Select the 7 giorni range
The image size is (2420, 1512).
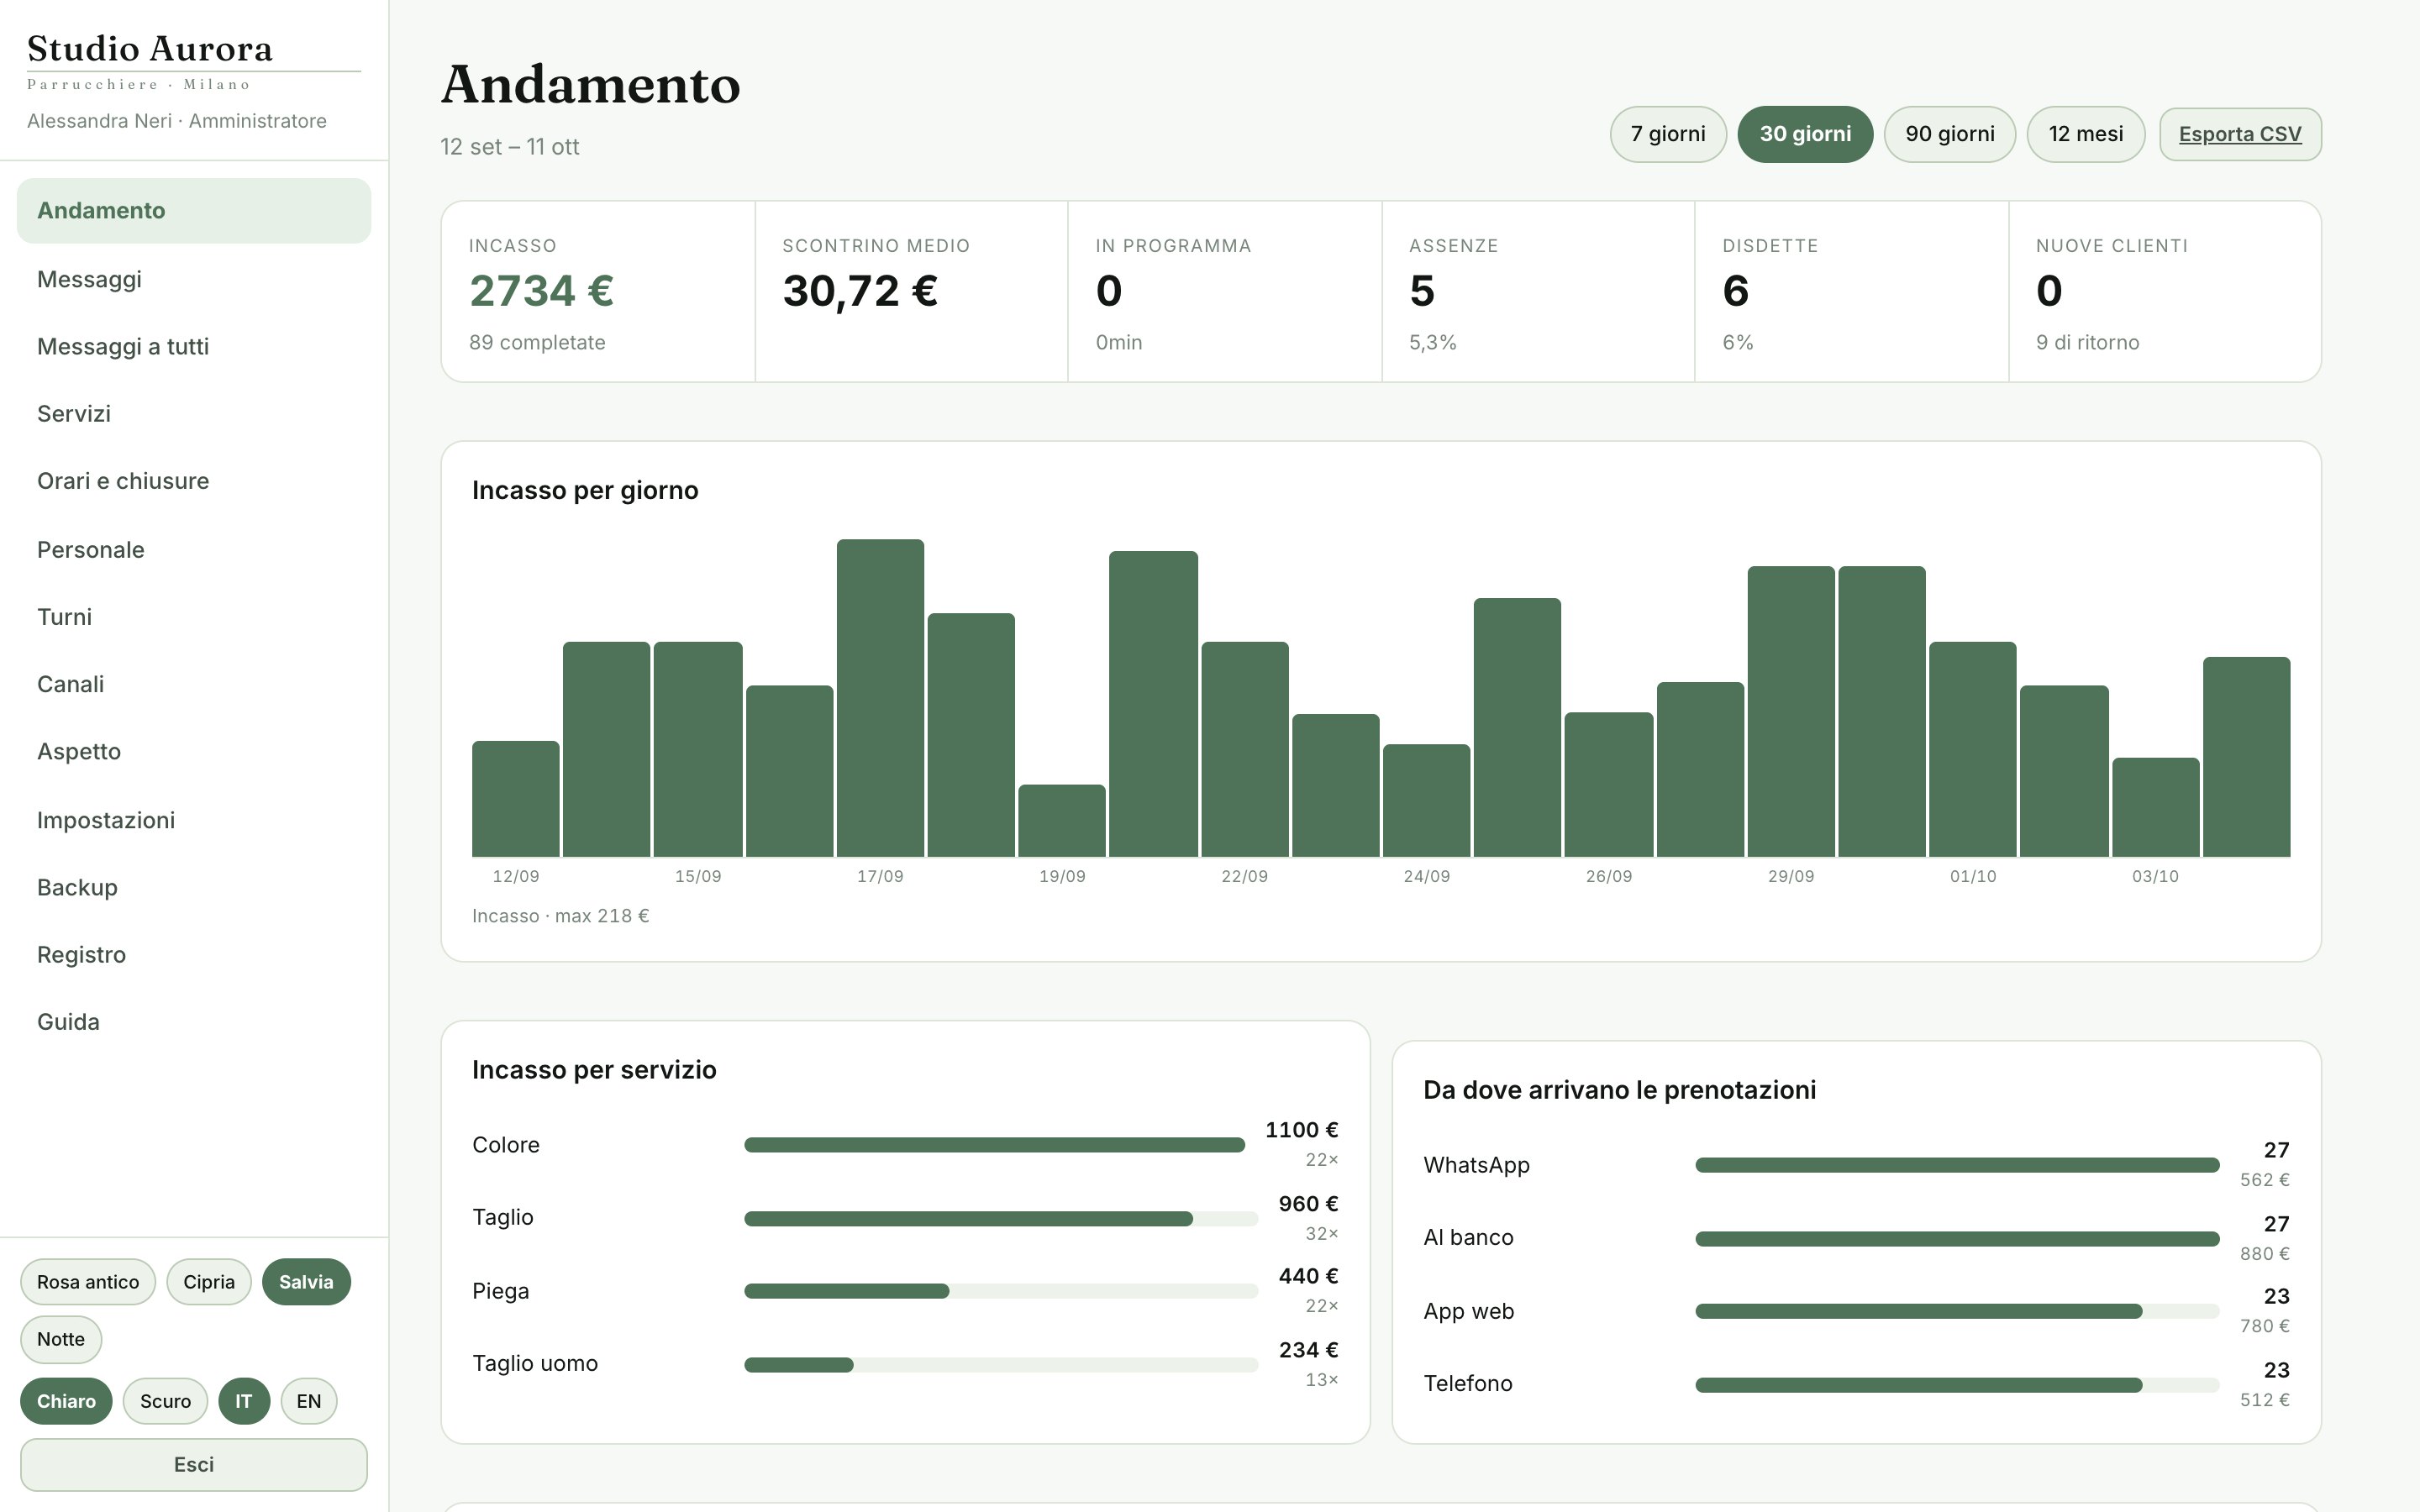click(1668, 134)
